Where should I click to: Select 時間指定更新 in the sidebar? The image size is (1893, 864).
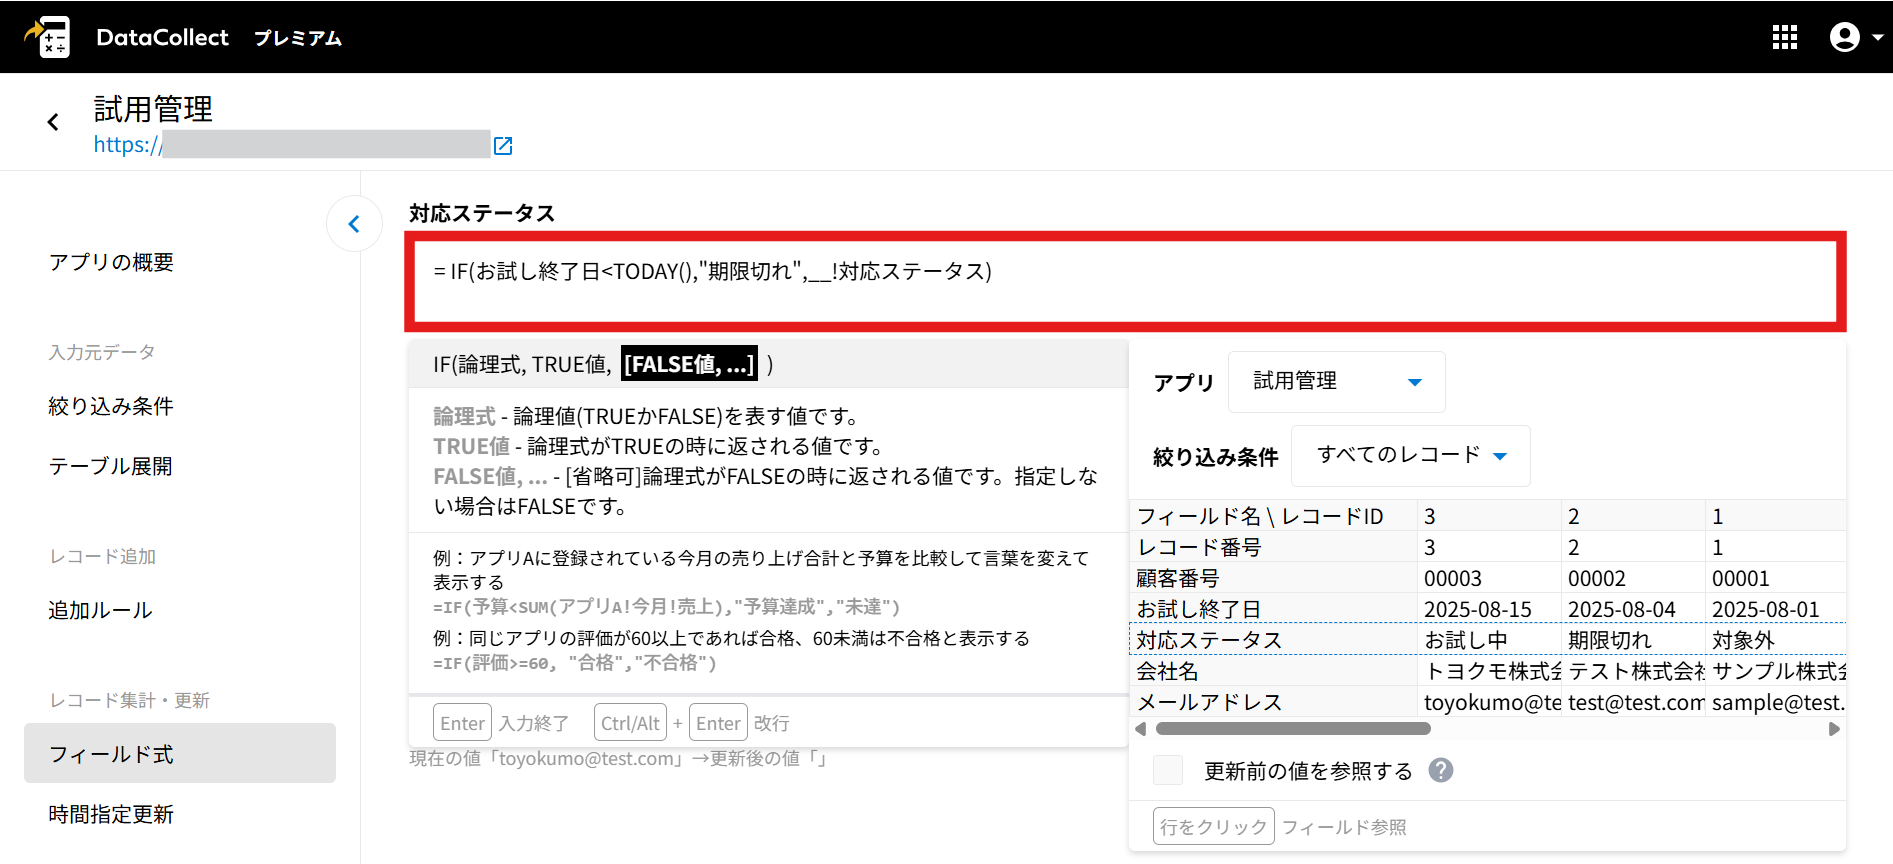pyautogui.click(x=111, y=814)
